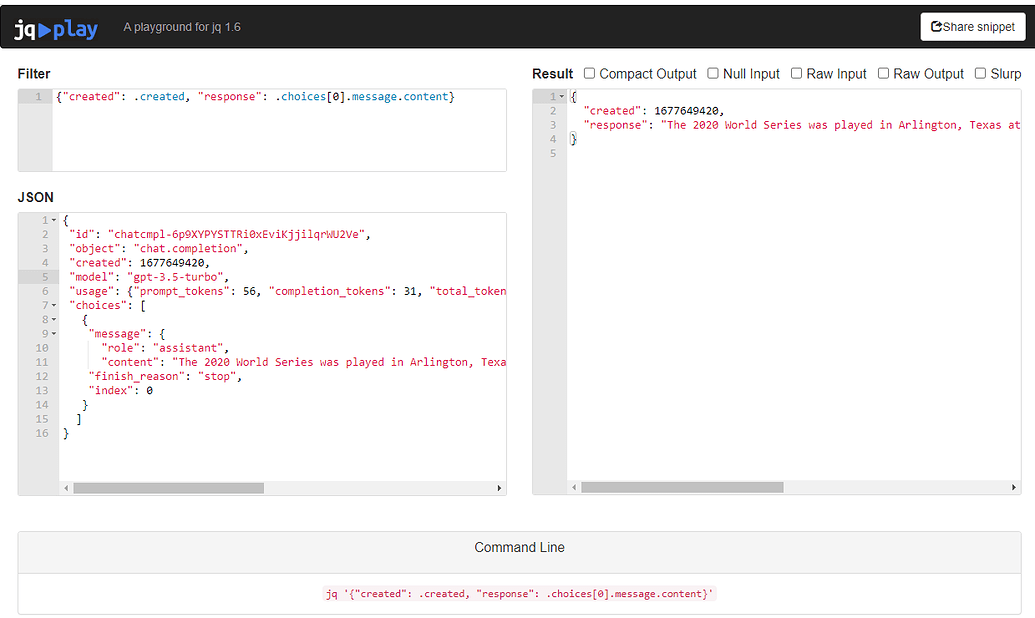Viewport: 1035px width, 618px height.
Task: Click the "content" line in JSON editor
Action: point(304,362)
